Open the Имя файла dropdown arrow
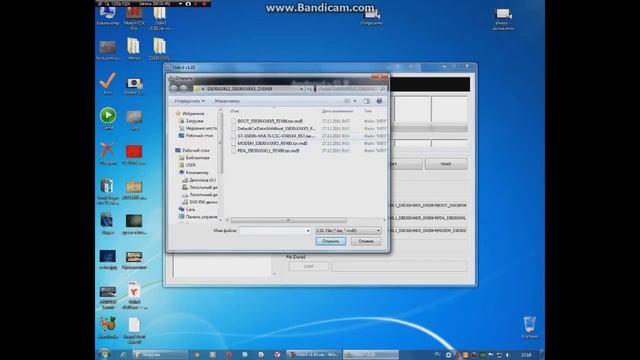This screenshot has width=640, height=360. point(308,231)
